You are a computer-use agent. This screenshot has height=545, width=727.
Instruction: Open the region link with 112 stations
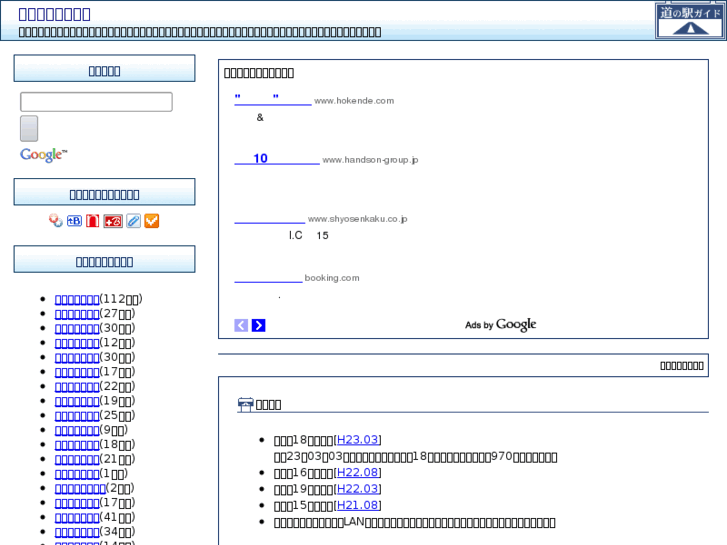(77, 300)
